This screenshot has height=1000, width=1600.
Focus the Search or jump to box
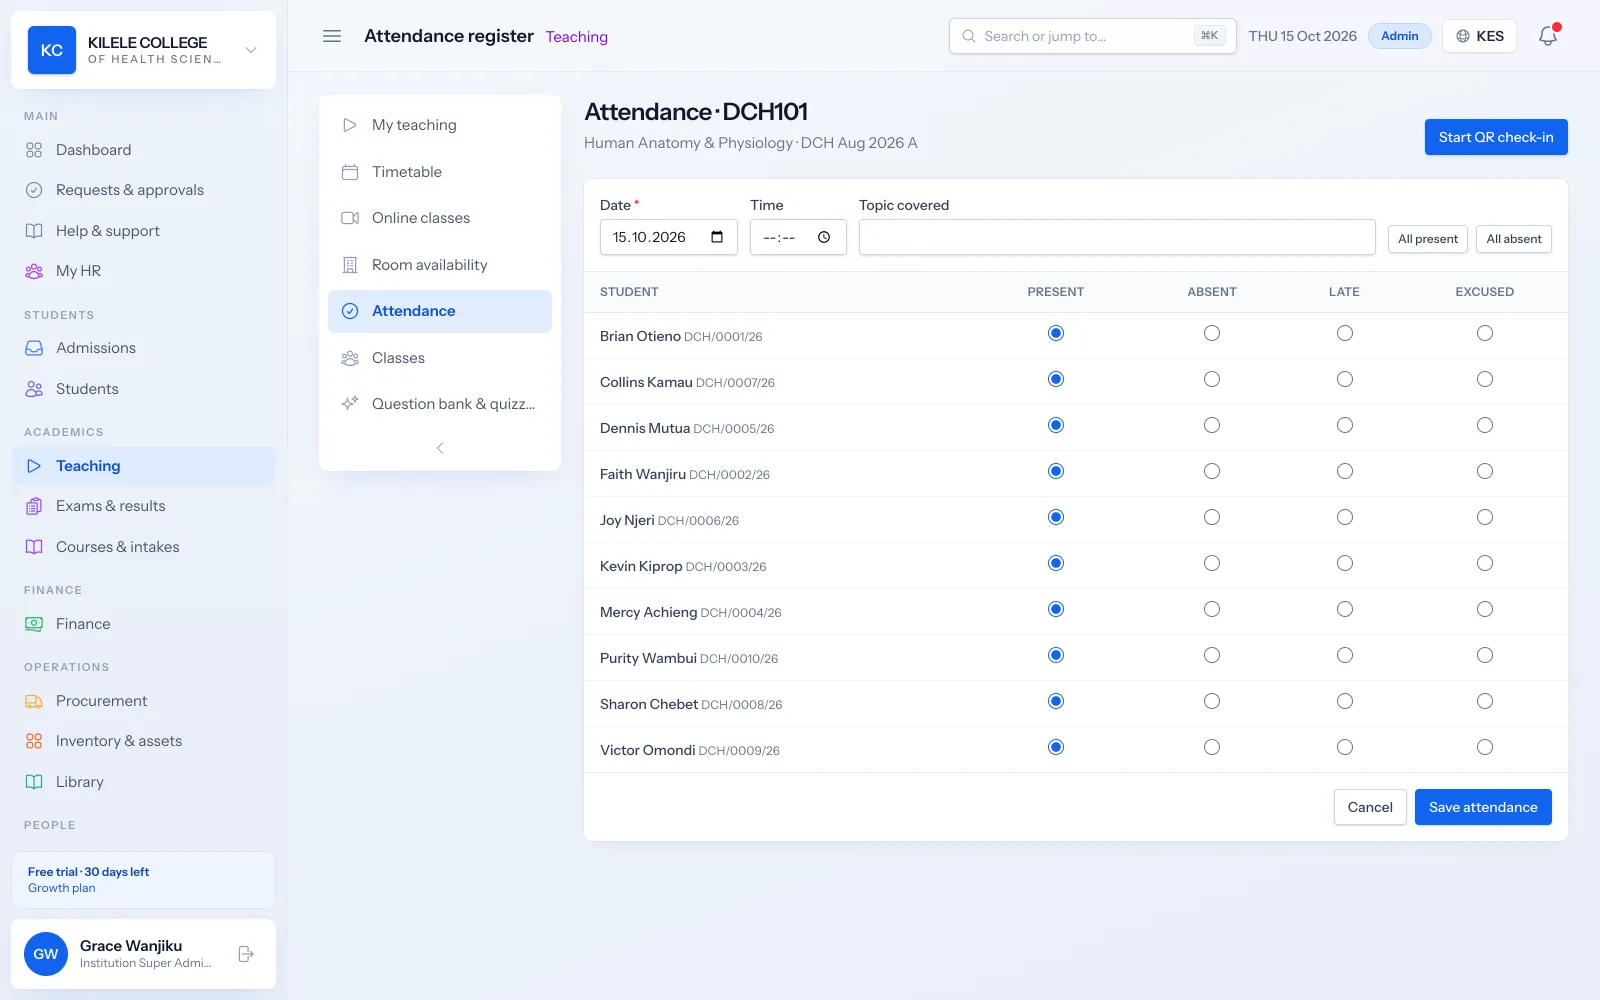pyautogui.click(x=1092, y=36)
